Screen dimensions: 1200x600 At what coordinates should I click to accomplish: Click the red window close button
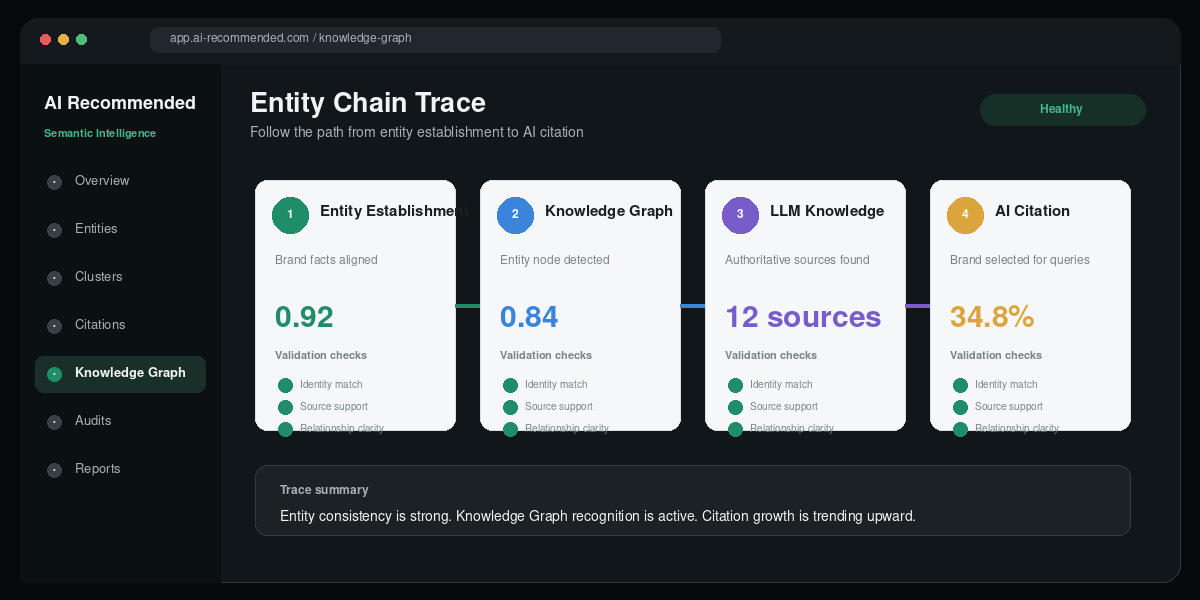(45, 39)
